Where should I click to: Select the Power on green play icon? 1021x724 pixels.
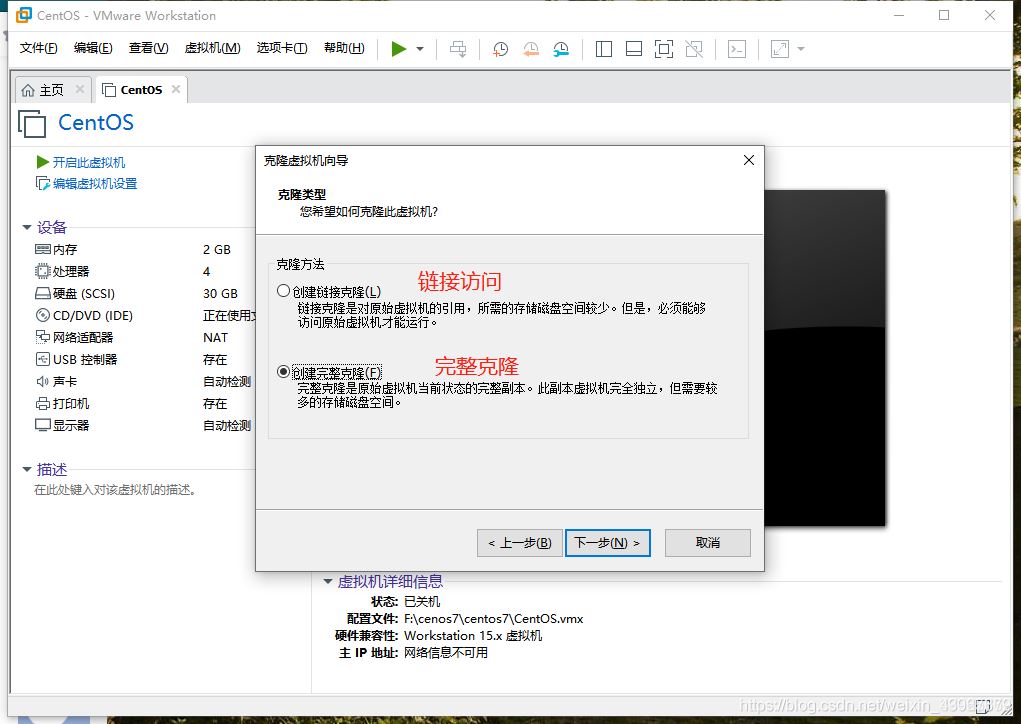[397, 48]
